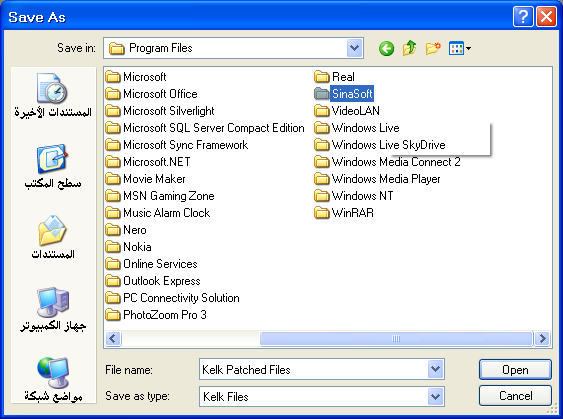The width and height of the screenshot is (563, 419).
Task: Select the Desktop shortcut in places bar
Action: pyautogui.click(x=53, y=166)
